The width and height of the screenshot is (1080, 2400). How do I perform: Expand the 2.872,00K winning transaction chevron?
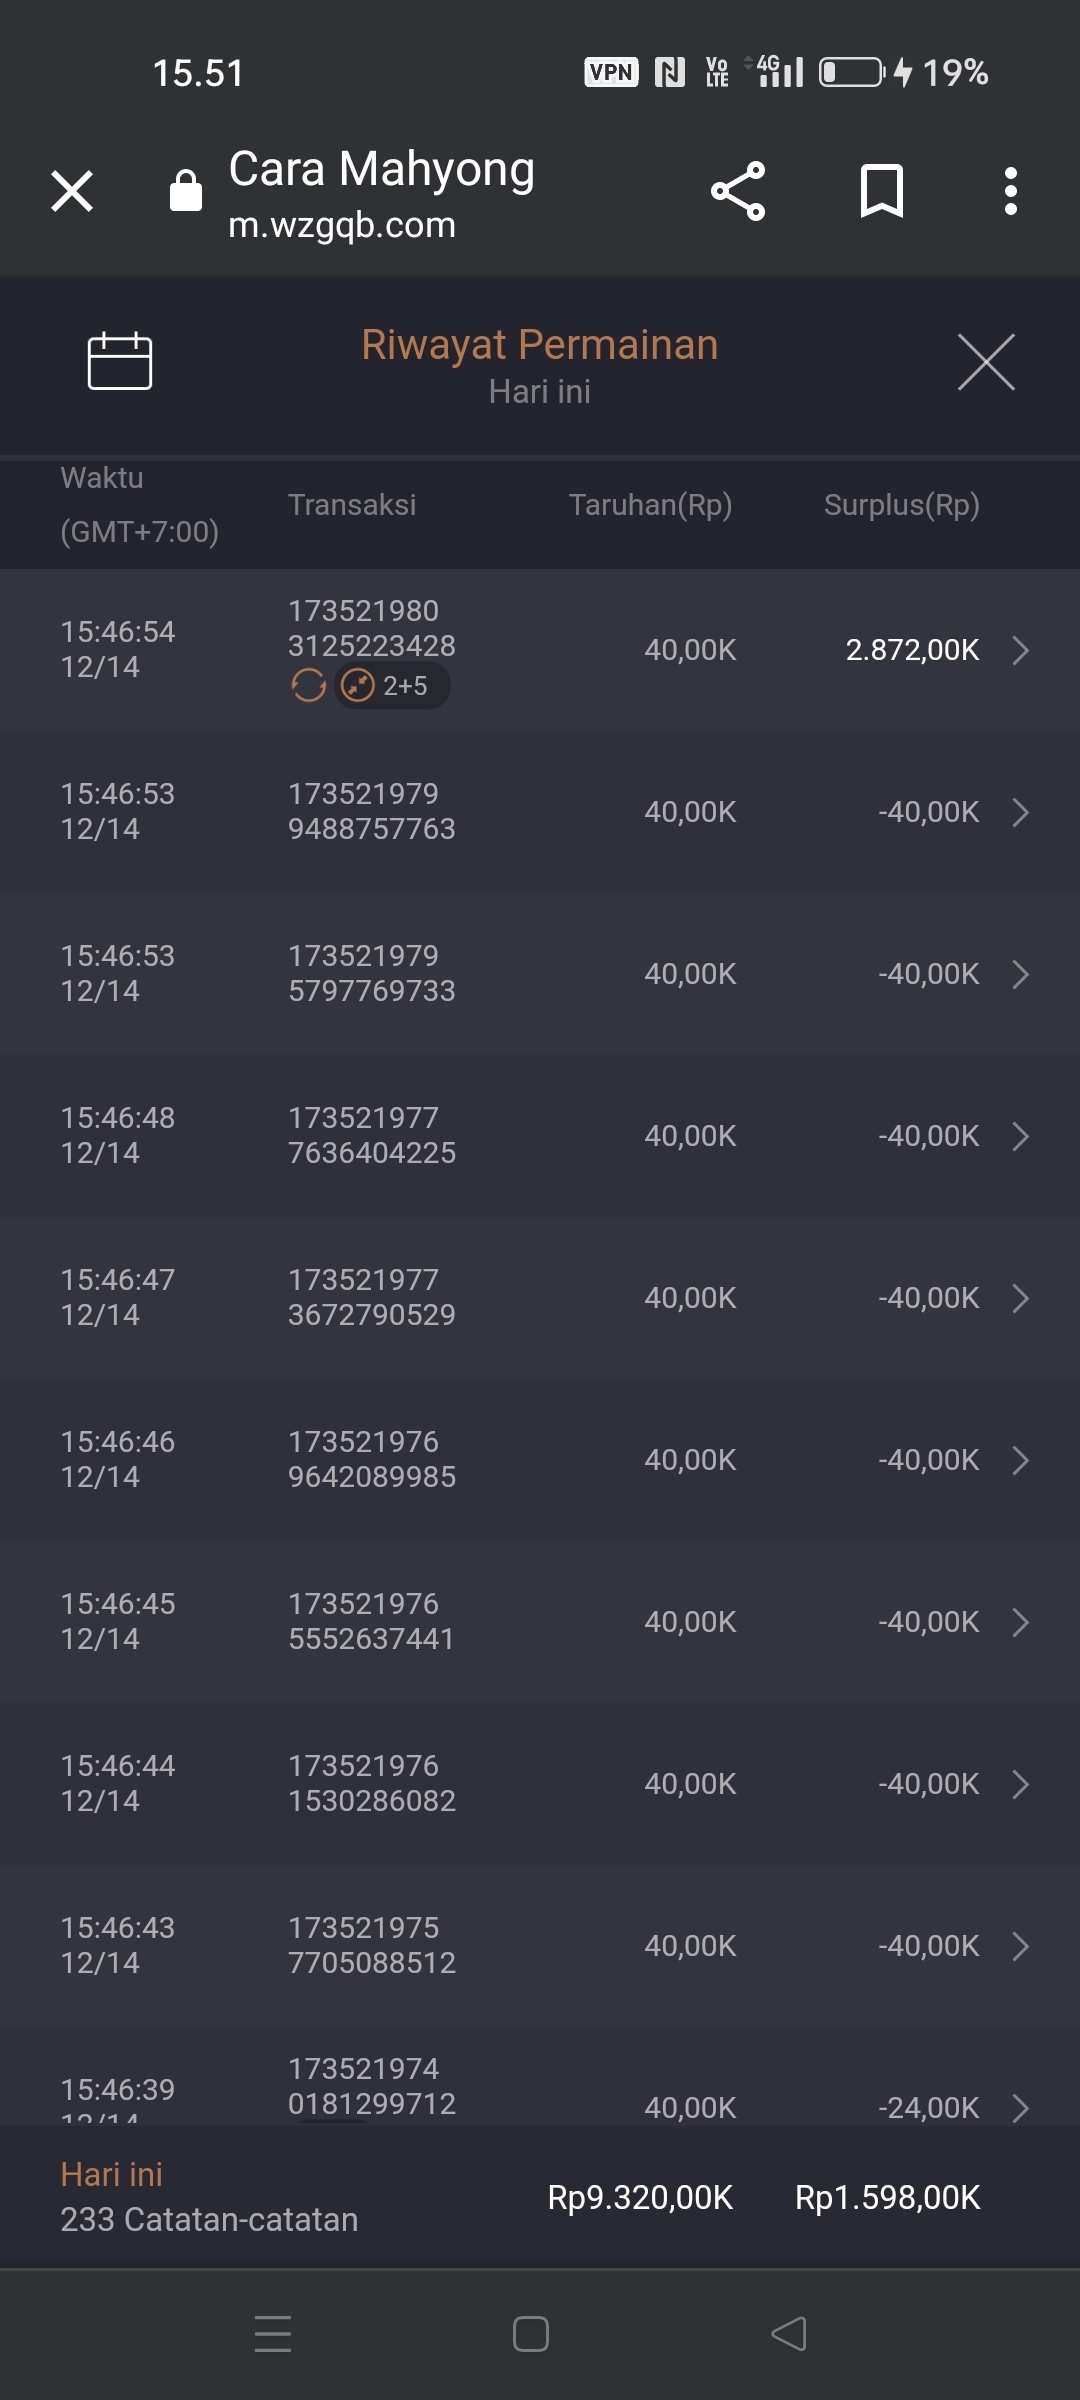1020,650
